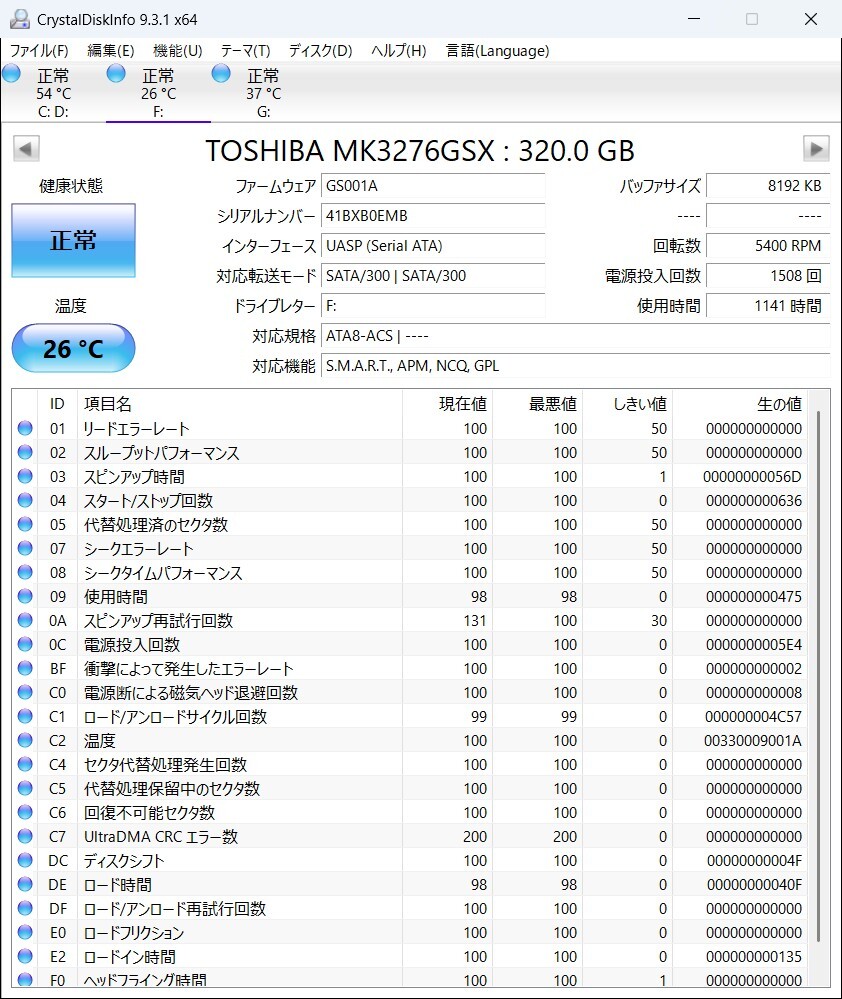
Task: Click the TOSHIBA MK3276GSX : 320.0 GB title
Action: pyautogui.click(x=420, y=151)
